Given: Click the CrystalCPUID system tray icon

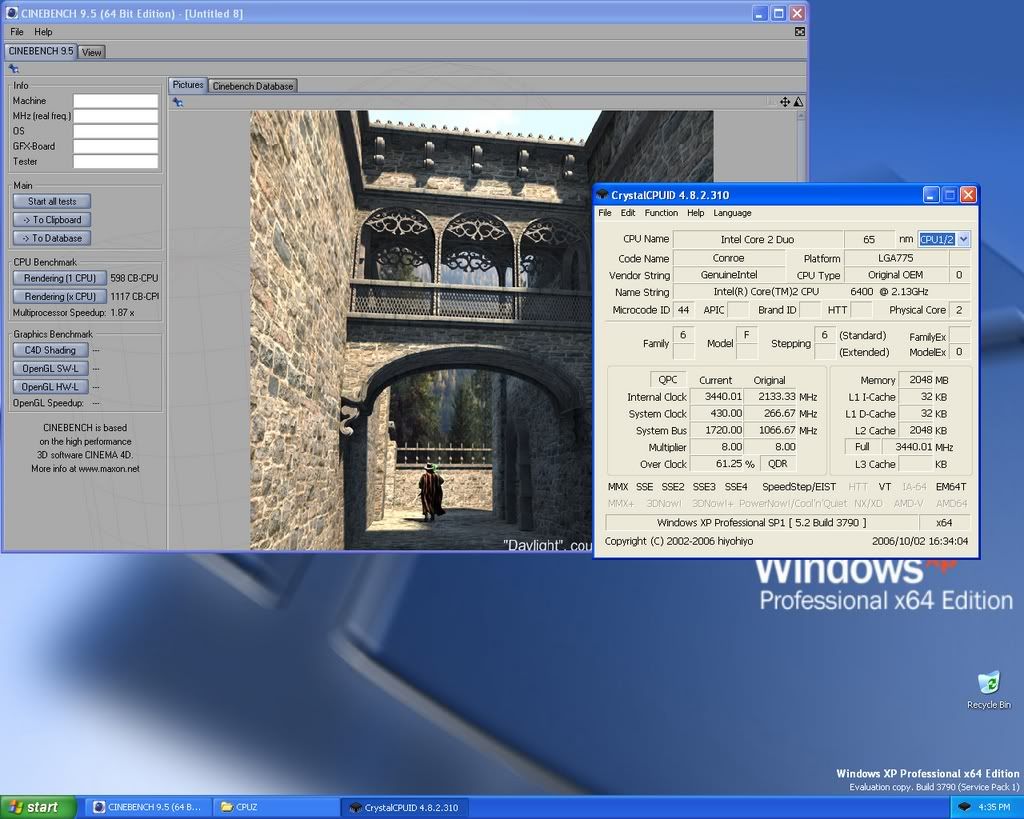Looking at the screenshot, I should [x=965, y=807].
